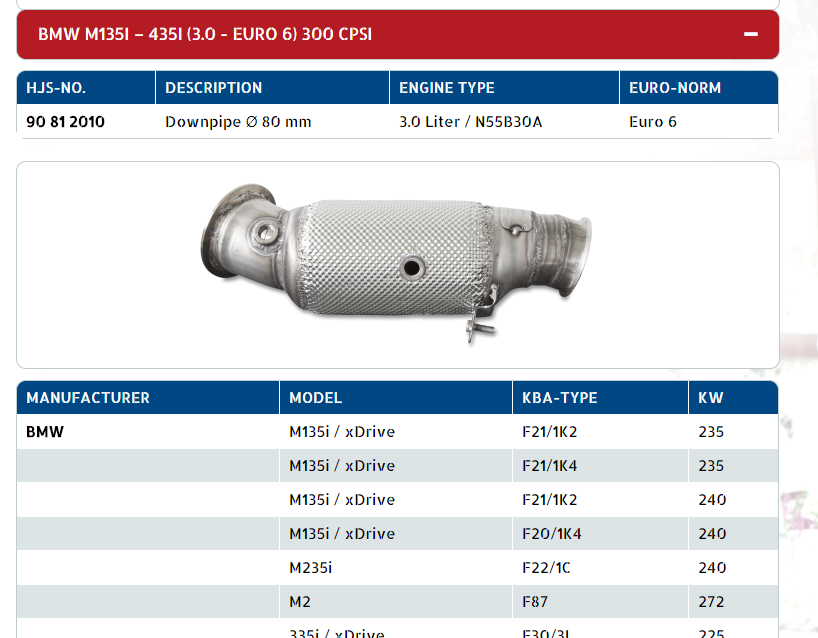Open the downpipe product image

click(396, 264)
